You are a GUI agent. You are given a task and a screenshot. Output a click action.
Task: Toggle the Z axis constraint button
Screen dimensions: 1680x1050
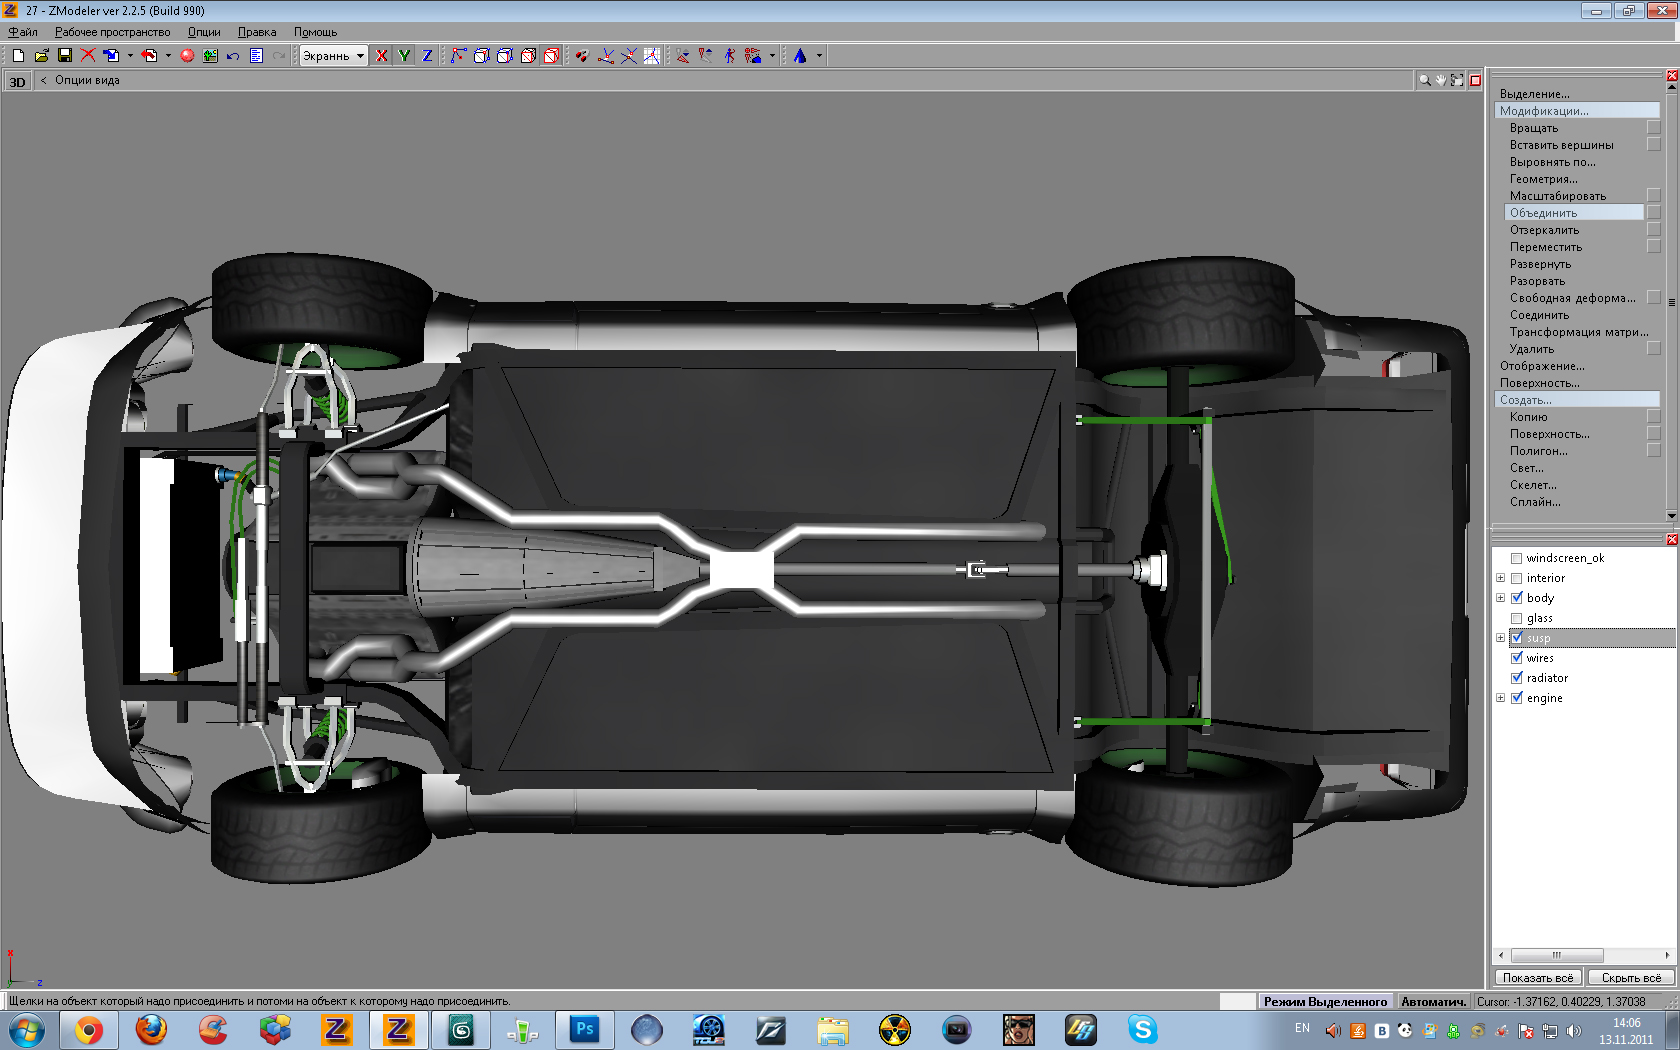click(x=427, y=56)
